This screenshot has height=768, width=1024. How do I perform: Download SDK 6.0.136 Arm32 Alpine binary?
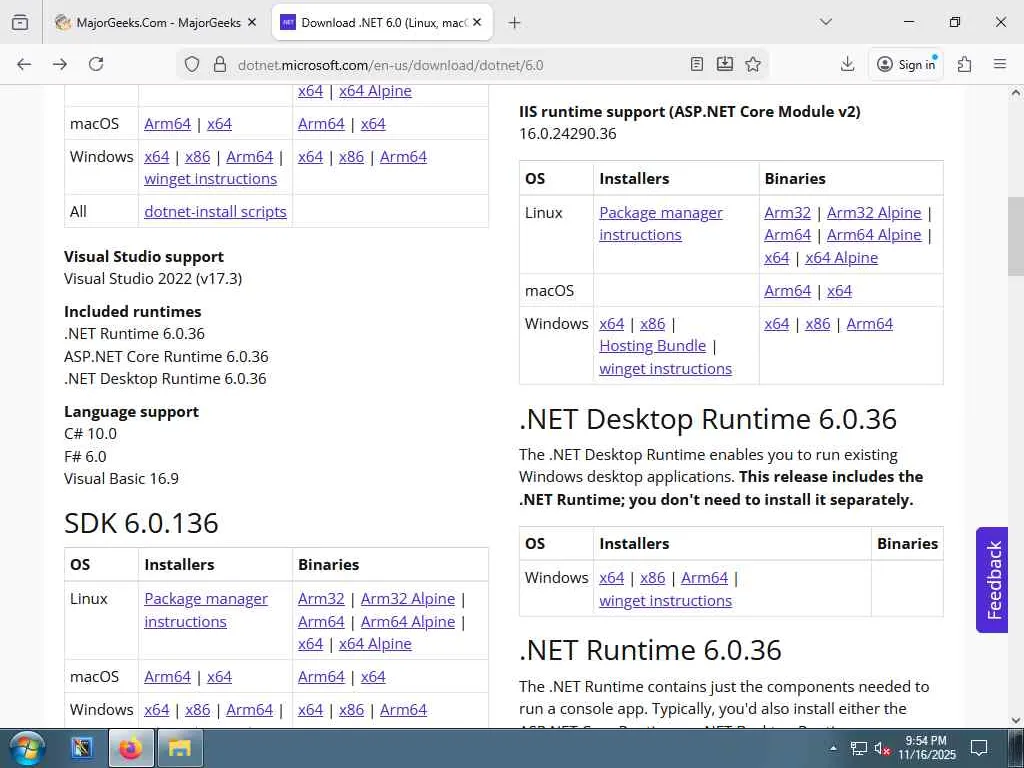(408, 599)
